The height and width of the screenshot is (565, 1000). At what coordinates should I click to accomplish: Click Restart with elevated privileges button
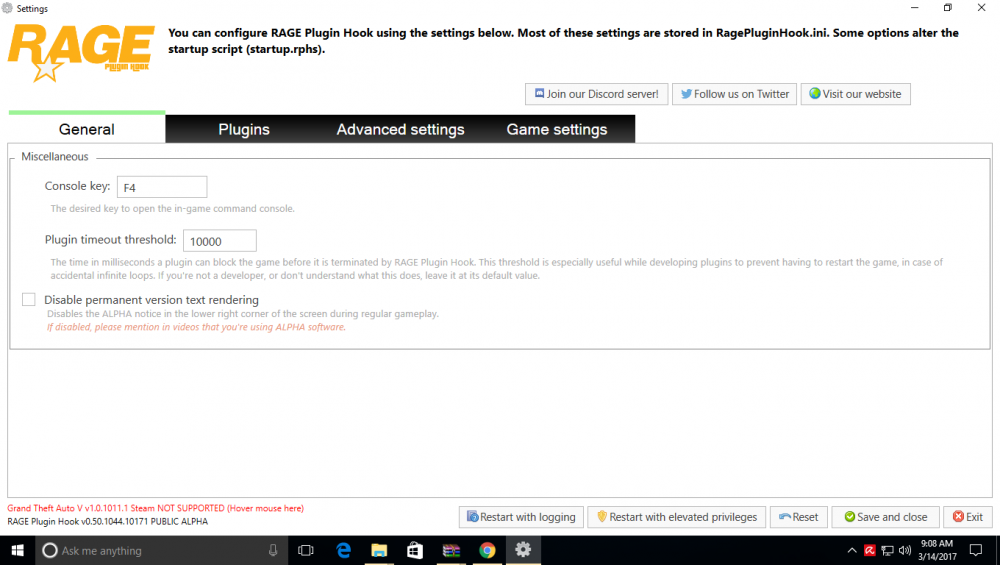677,517
